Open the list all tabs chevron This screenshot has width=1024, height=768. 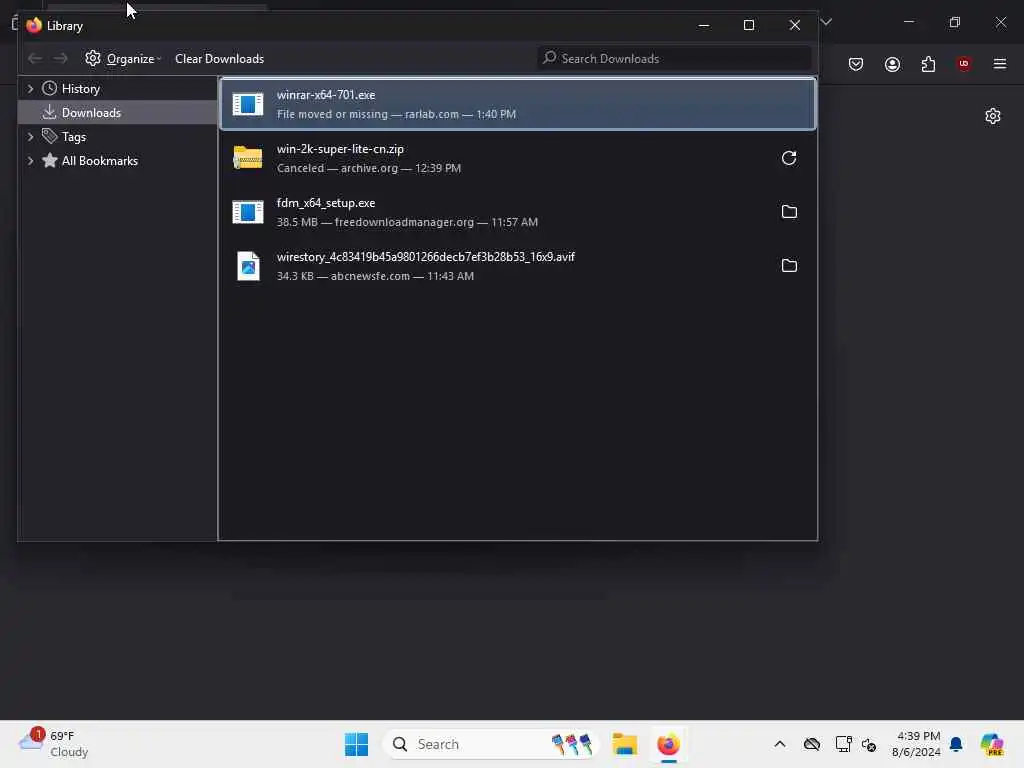[826, 22]
